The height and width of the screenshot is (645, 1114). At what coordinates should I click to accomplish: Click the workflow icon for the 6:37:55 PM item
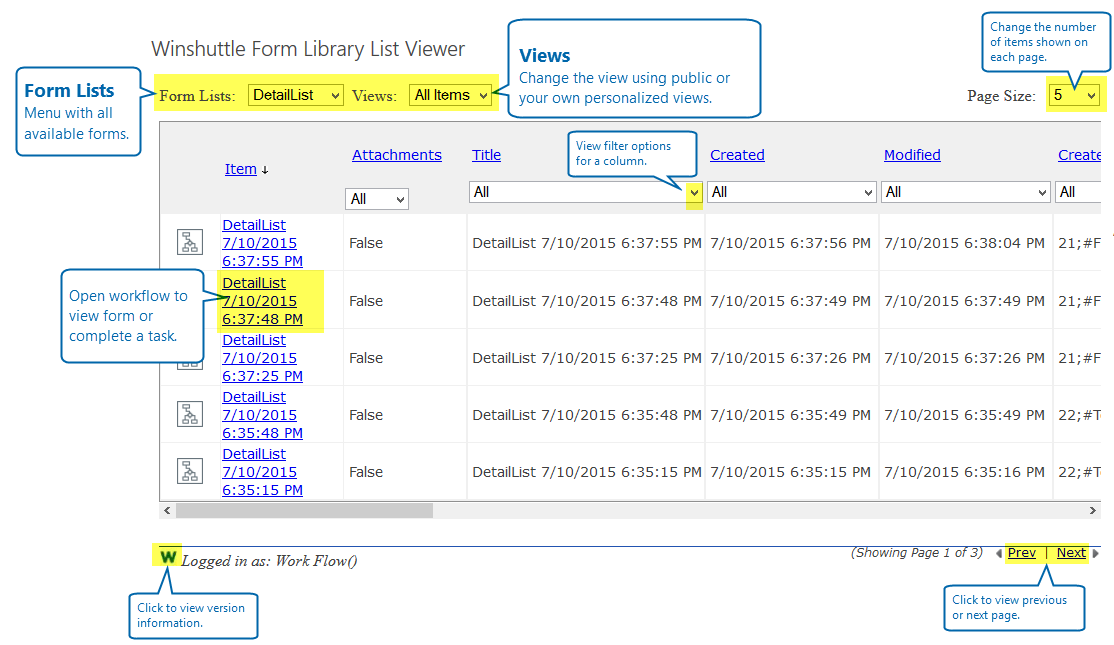click(190, 242)
